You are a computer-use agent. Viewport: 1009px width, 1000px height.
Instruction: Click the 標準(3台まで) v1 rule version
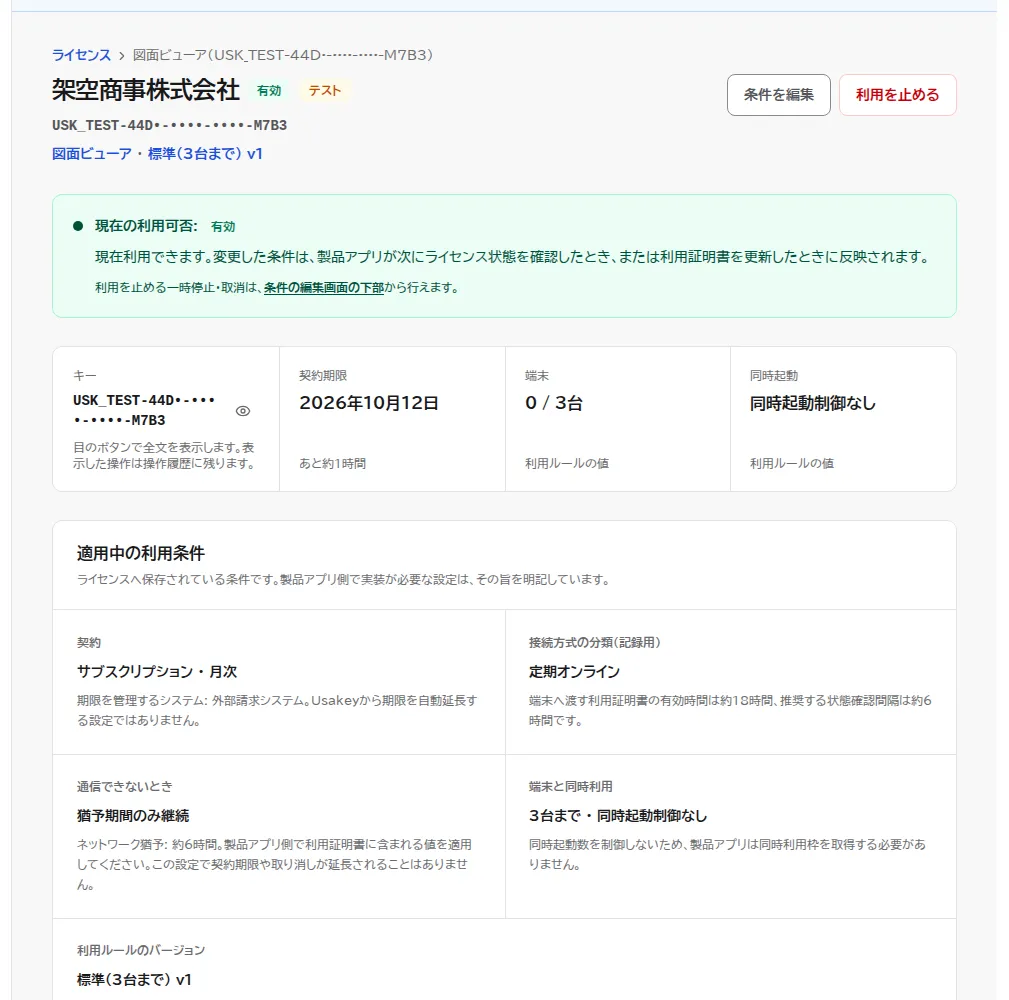(x=134, y=979)
